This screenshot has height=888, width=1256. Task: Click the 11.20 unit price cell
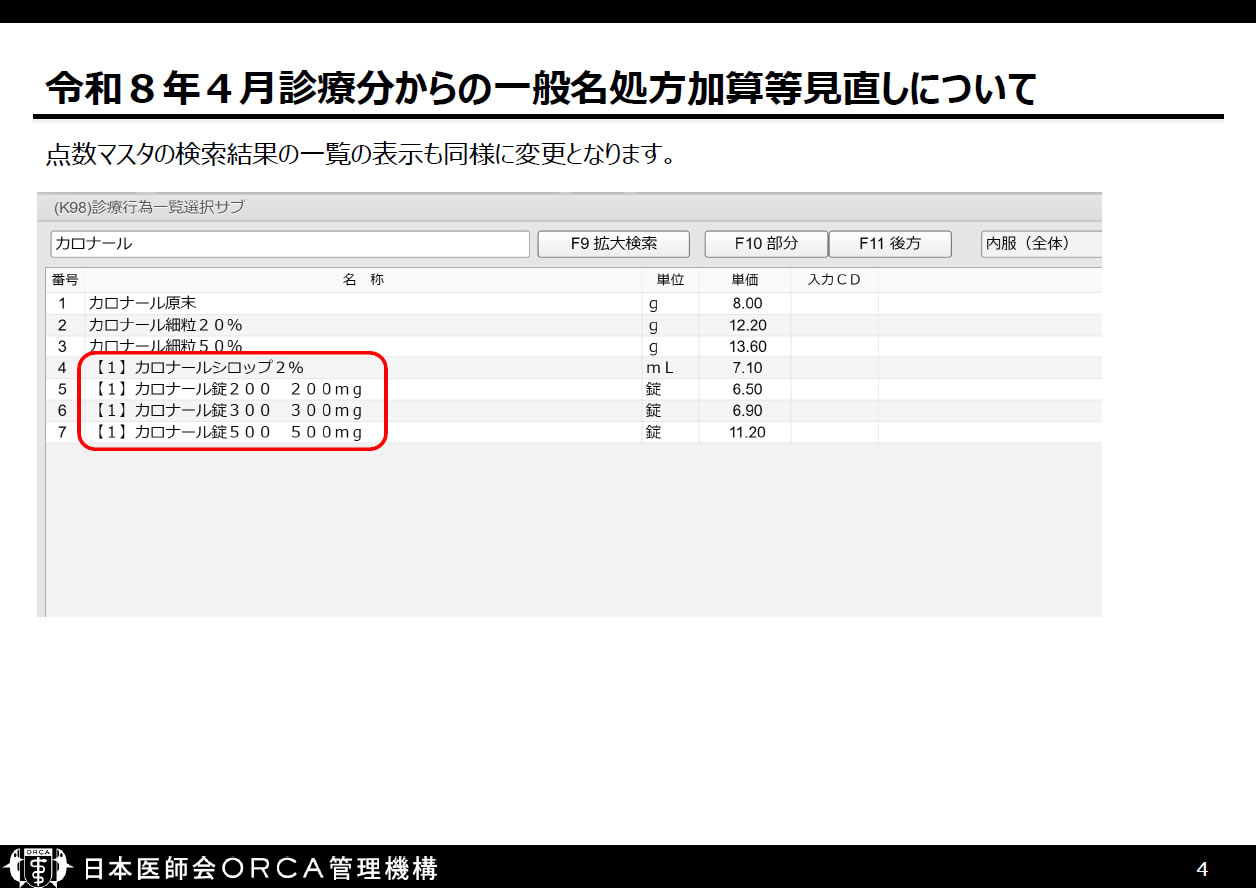747,432
